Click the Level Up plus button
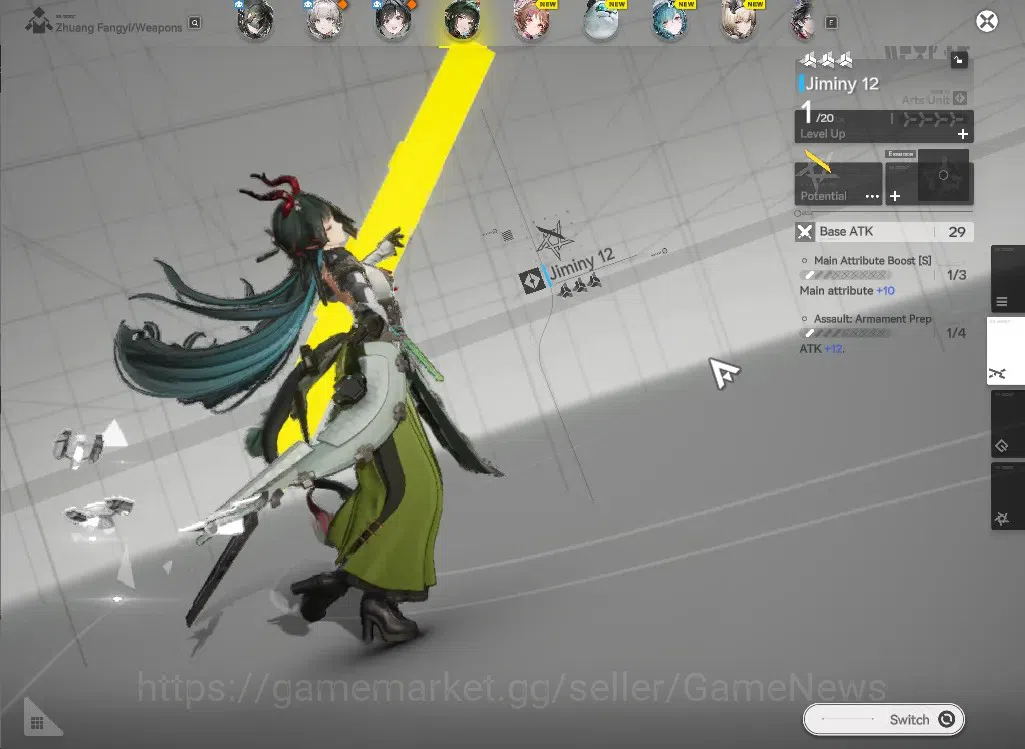 coord(963,134)
